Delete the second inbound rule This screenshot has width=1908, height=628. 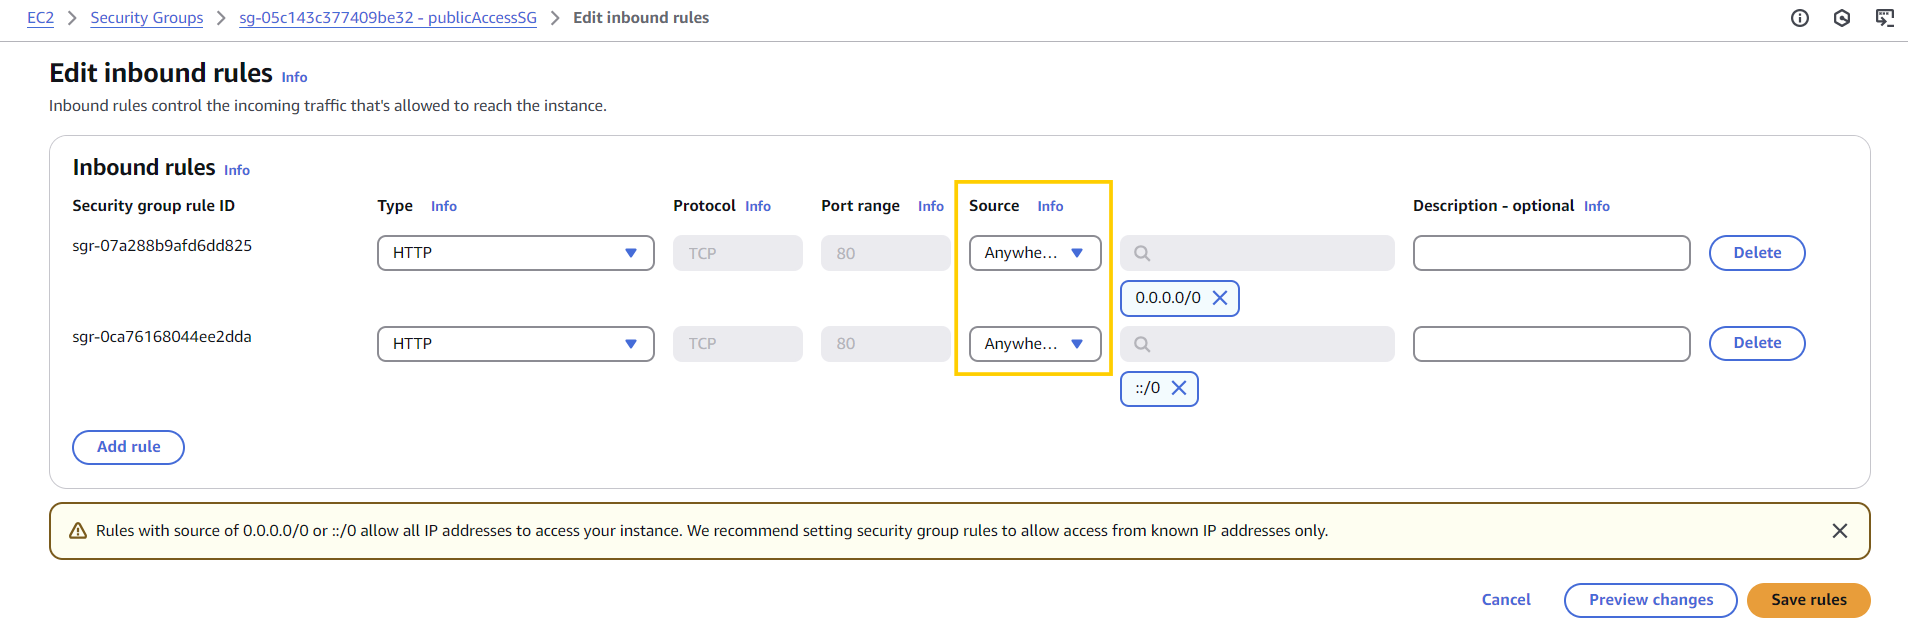1756,343
